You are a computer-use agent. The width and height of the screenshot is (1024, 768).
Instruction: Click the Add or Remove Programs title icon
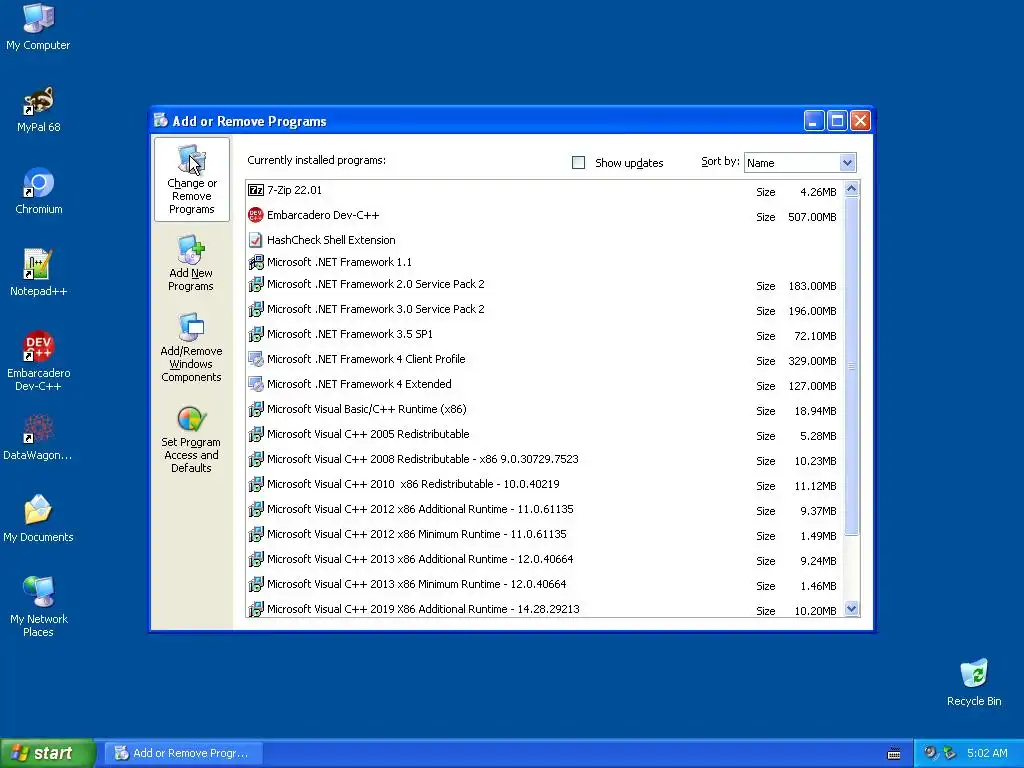[161, 120]
